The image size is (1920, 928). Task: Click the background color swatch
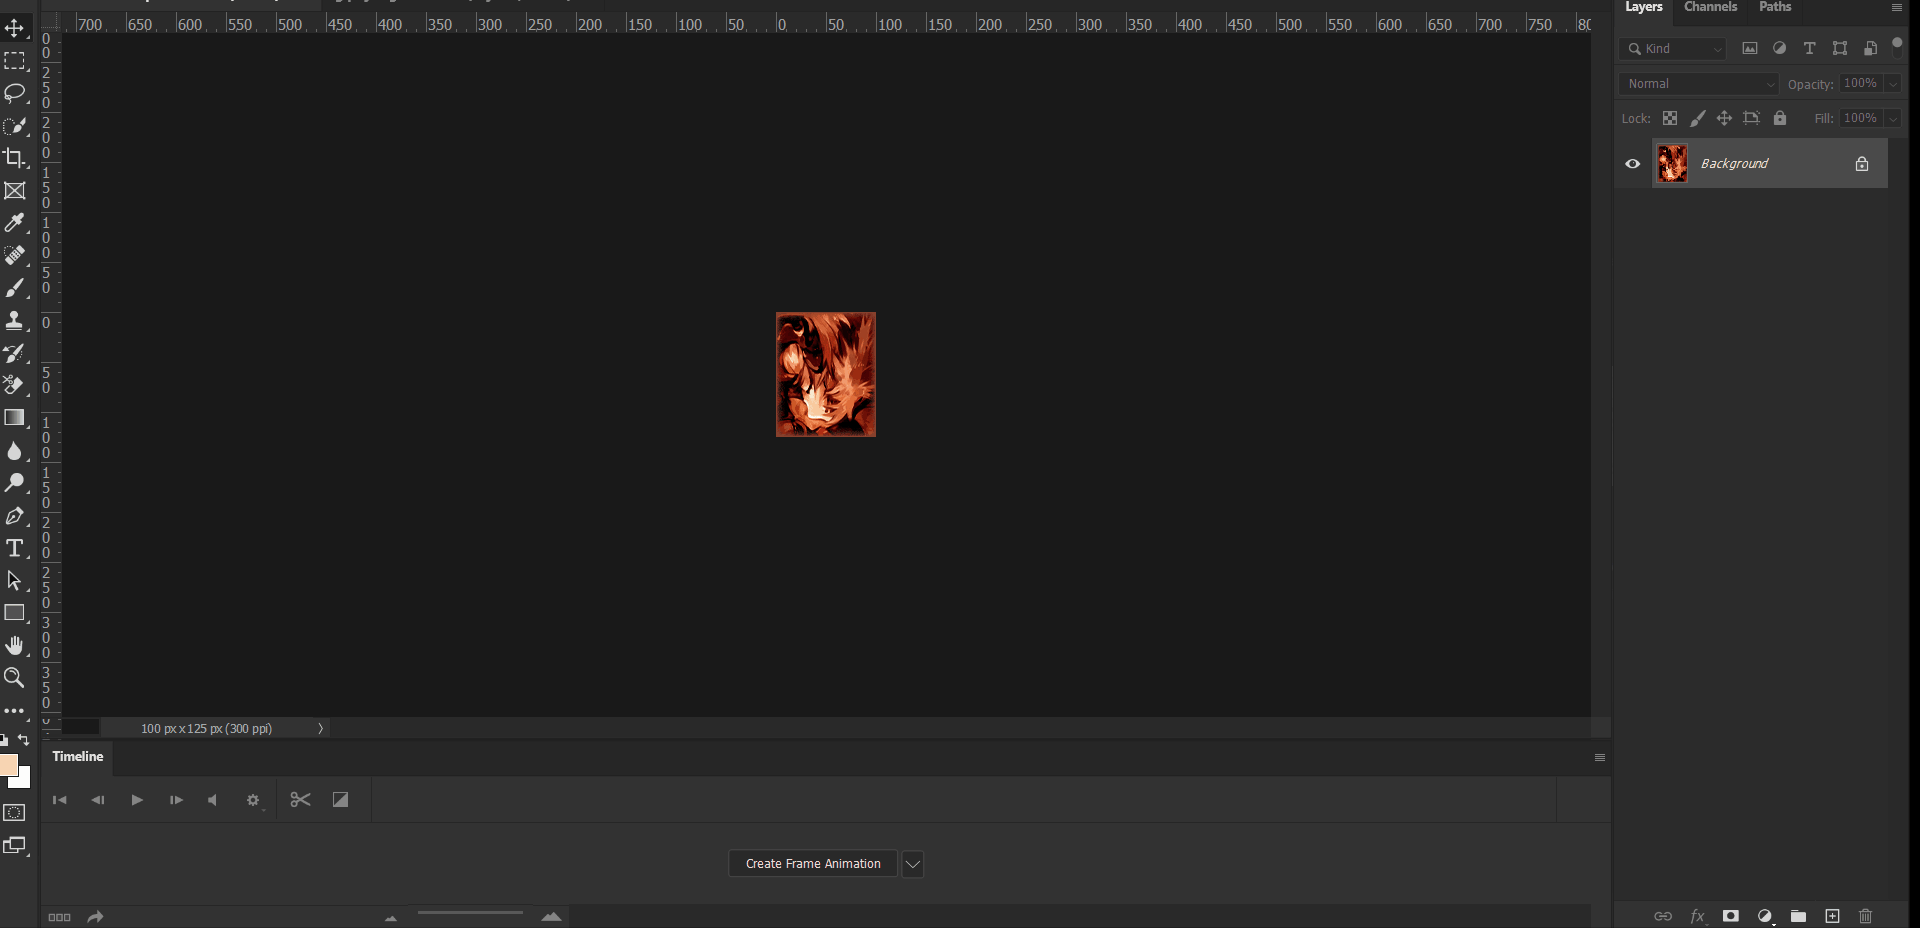(x=24, y=780)
